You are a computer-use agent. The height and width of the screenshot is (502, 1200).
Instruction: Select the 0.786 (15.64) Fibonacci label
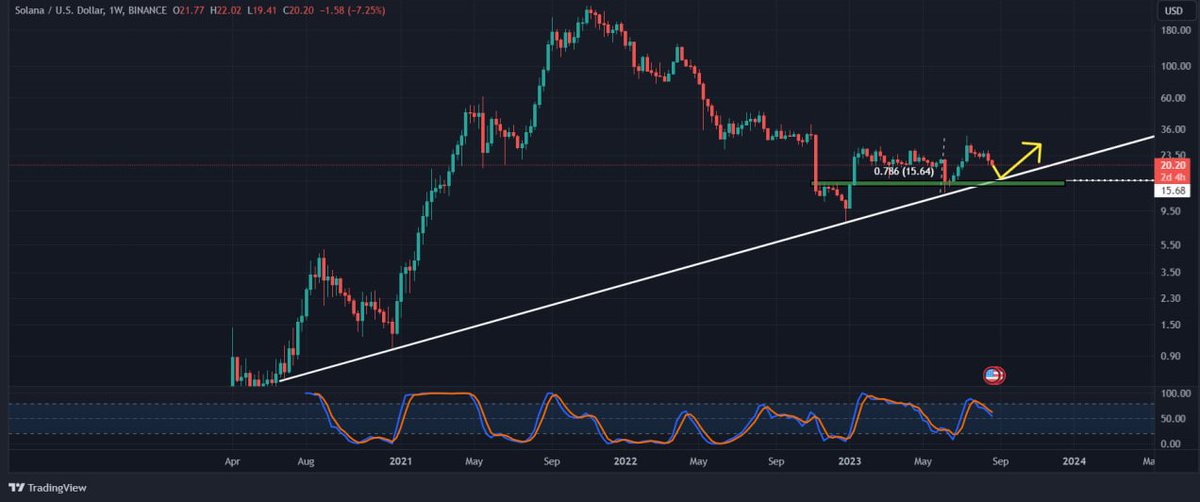[903, 171]
